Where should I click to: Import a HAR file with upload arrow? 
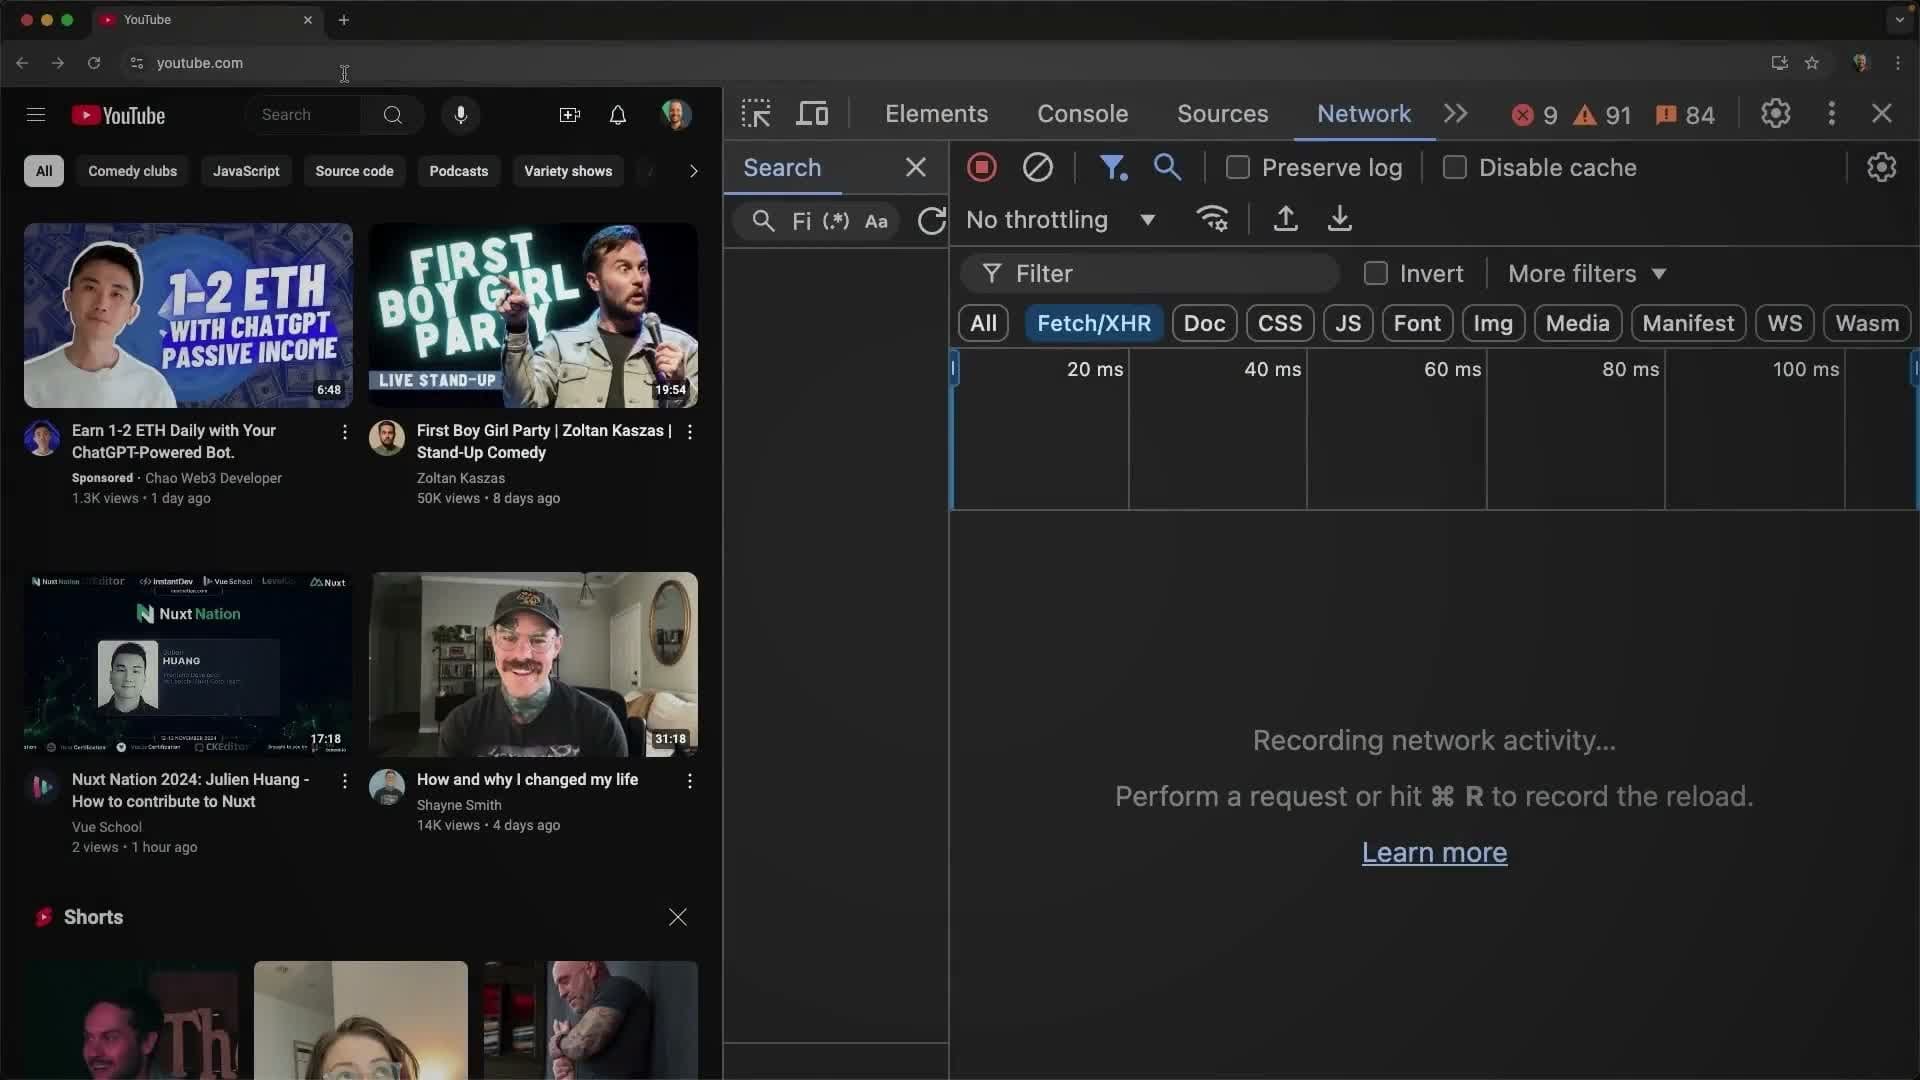[1286, 220]
